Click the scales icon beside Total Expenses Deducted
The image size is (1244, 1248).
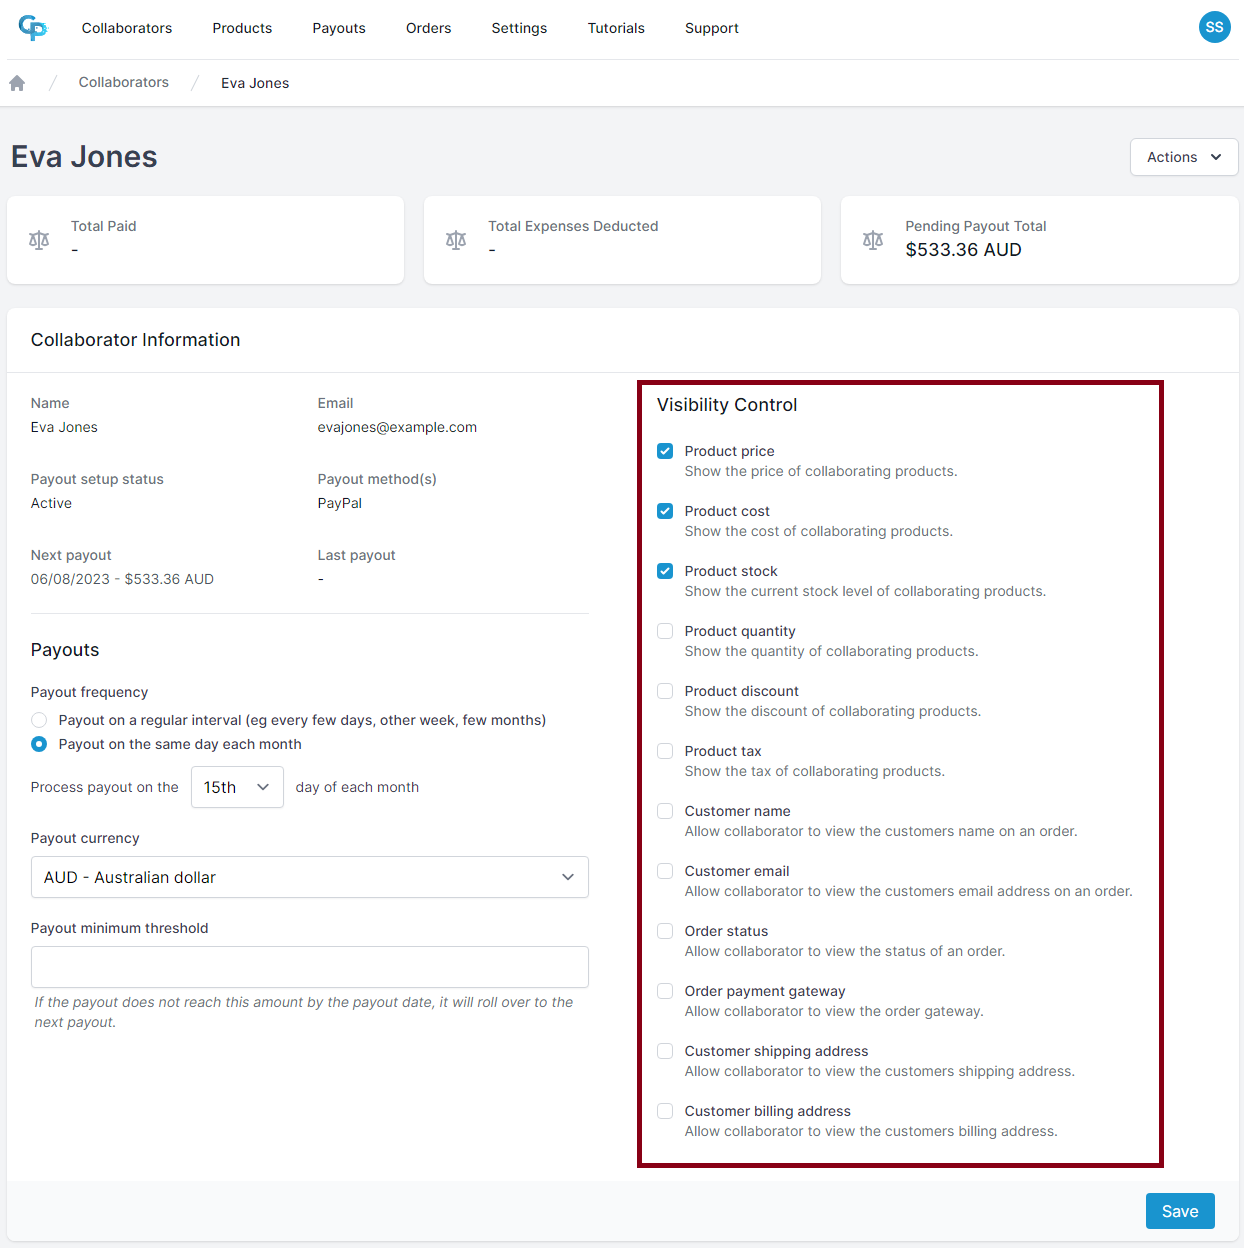[456, 240]
